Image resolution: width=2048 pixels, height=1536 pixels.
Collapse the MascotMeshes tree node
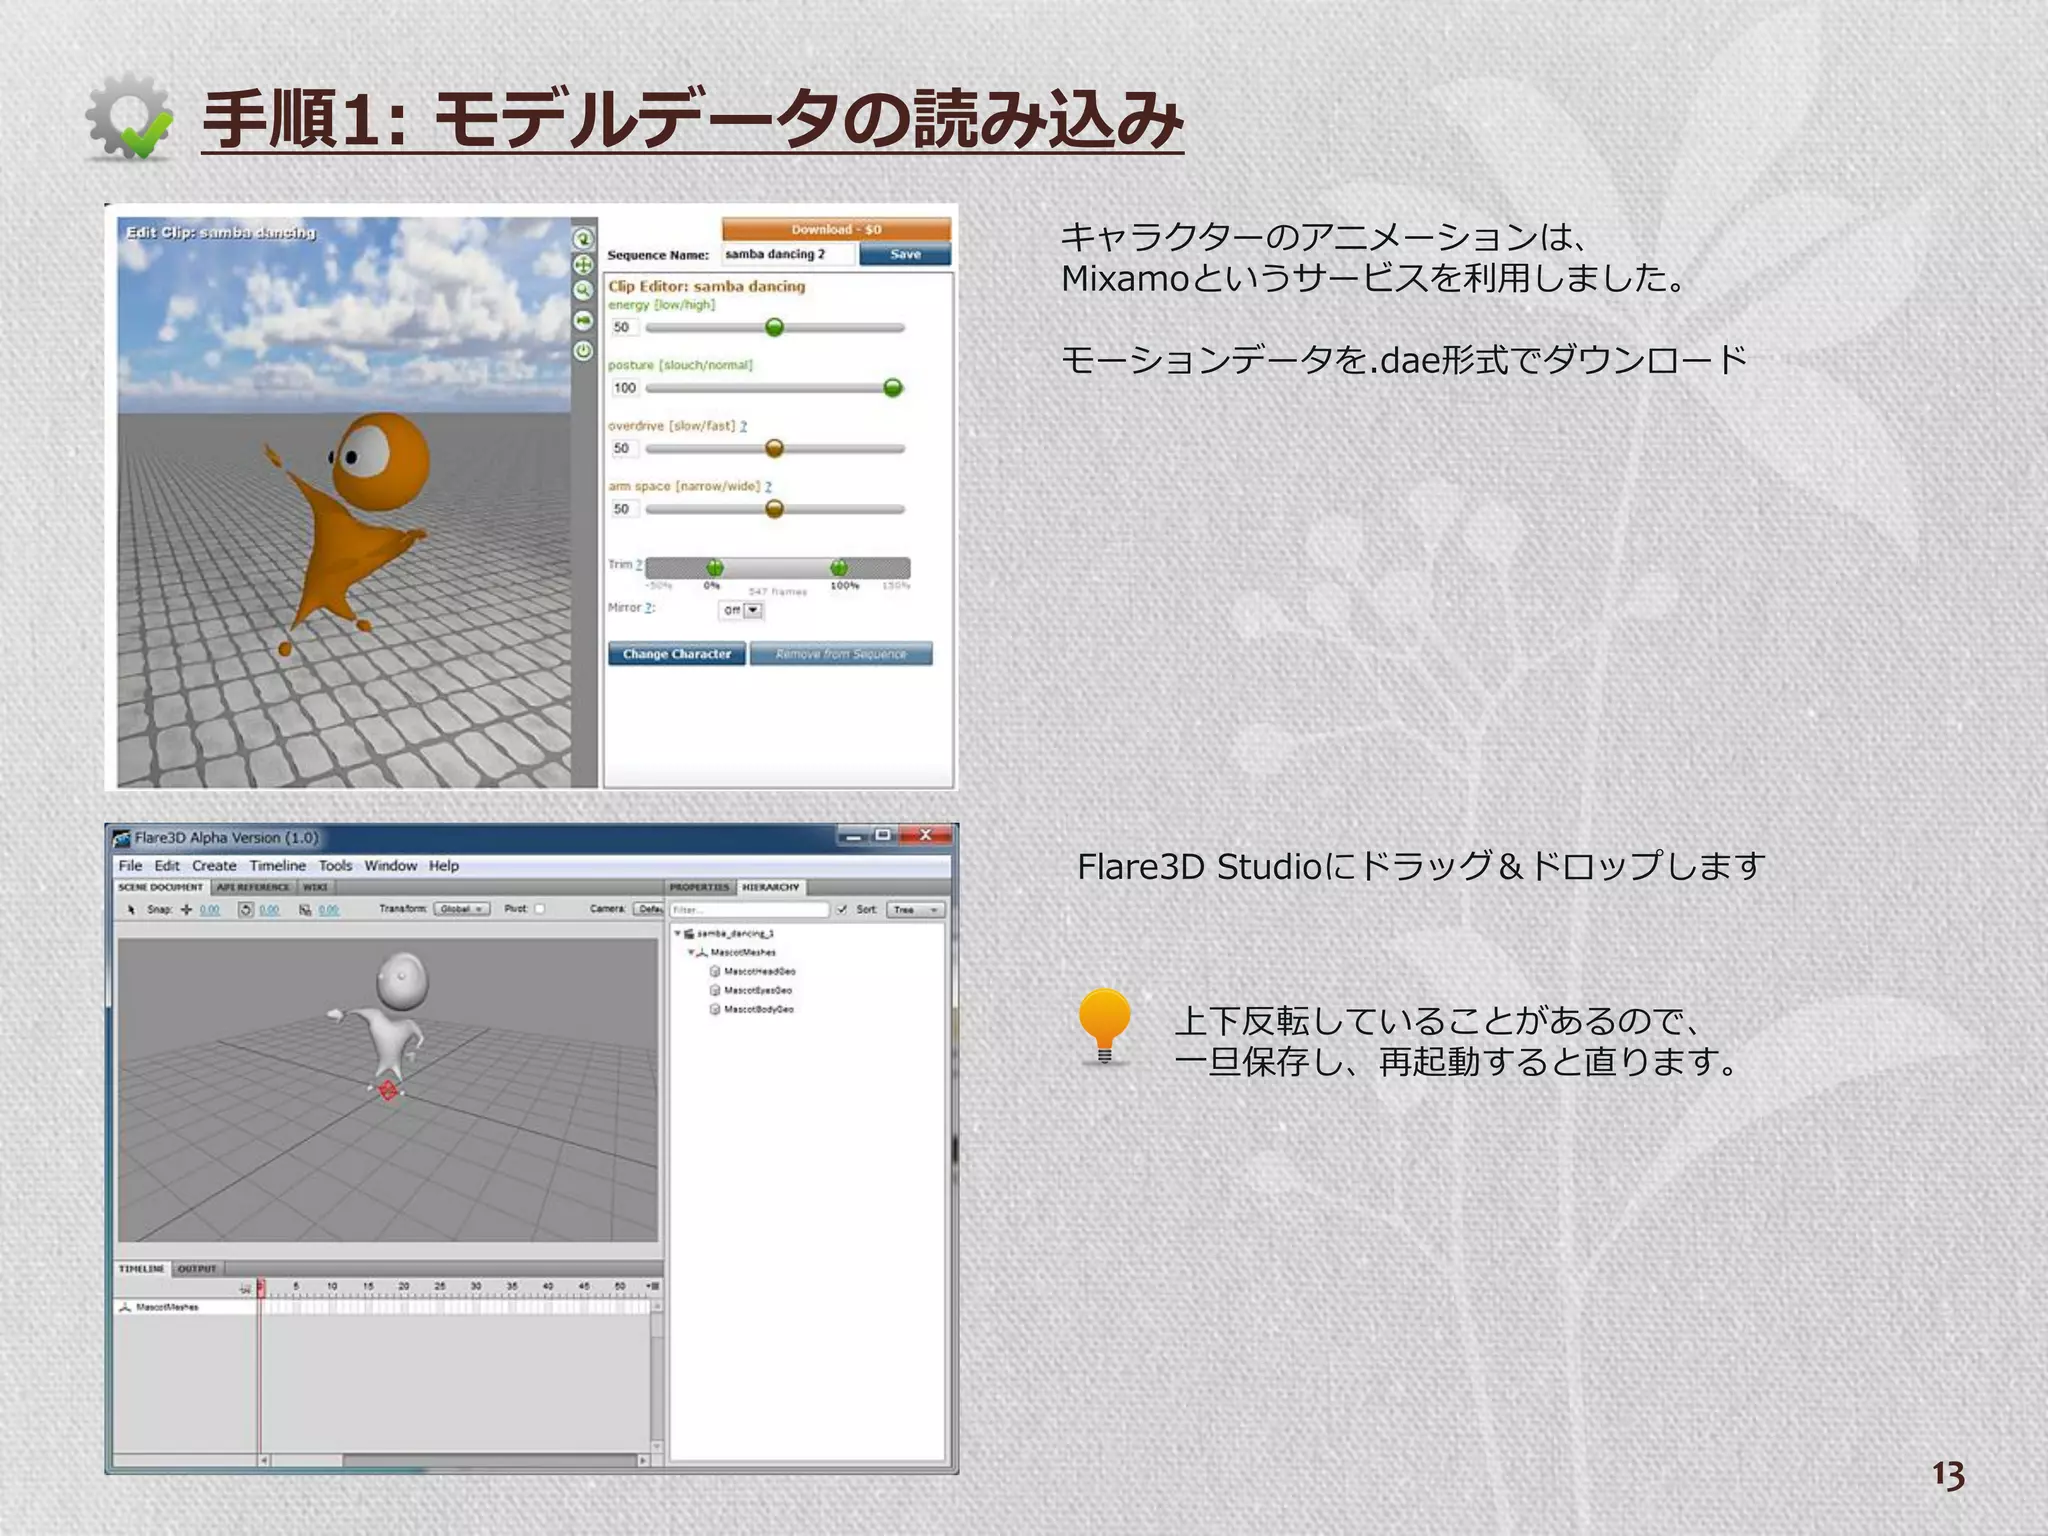(690, 952)
